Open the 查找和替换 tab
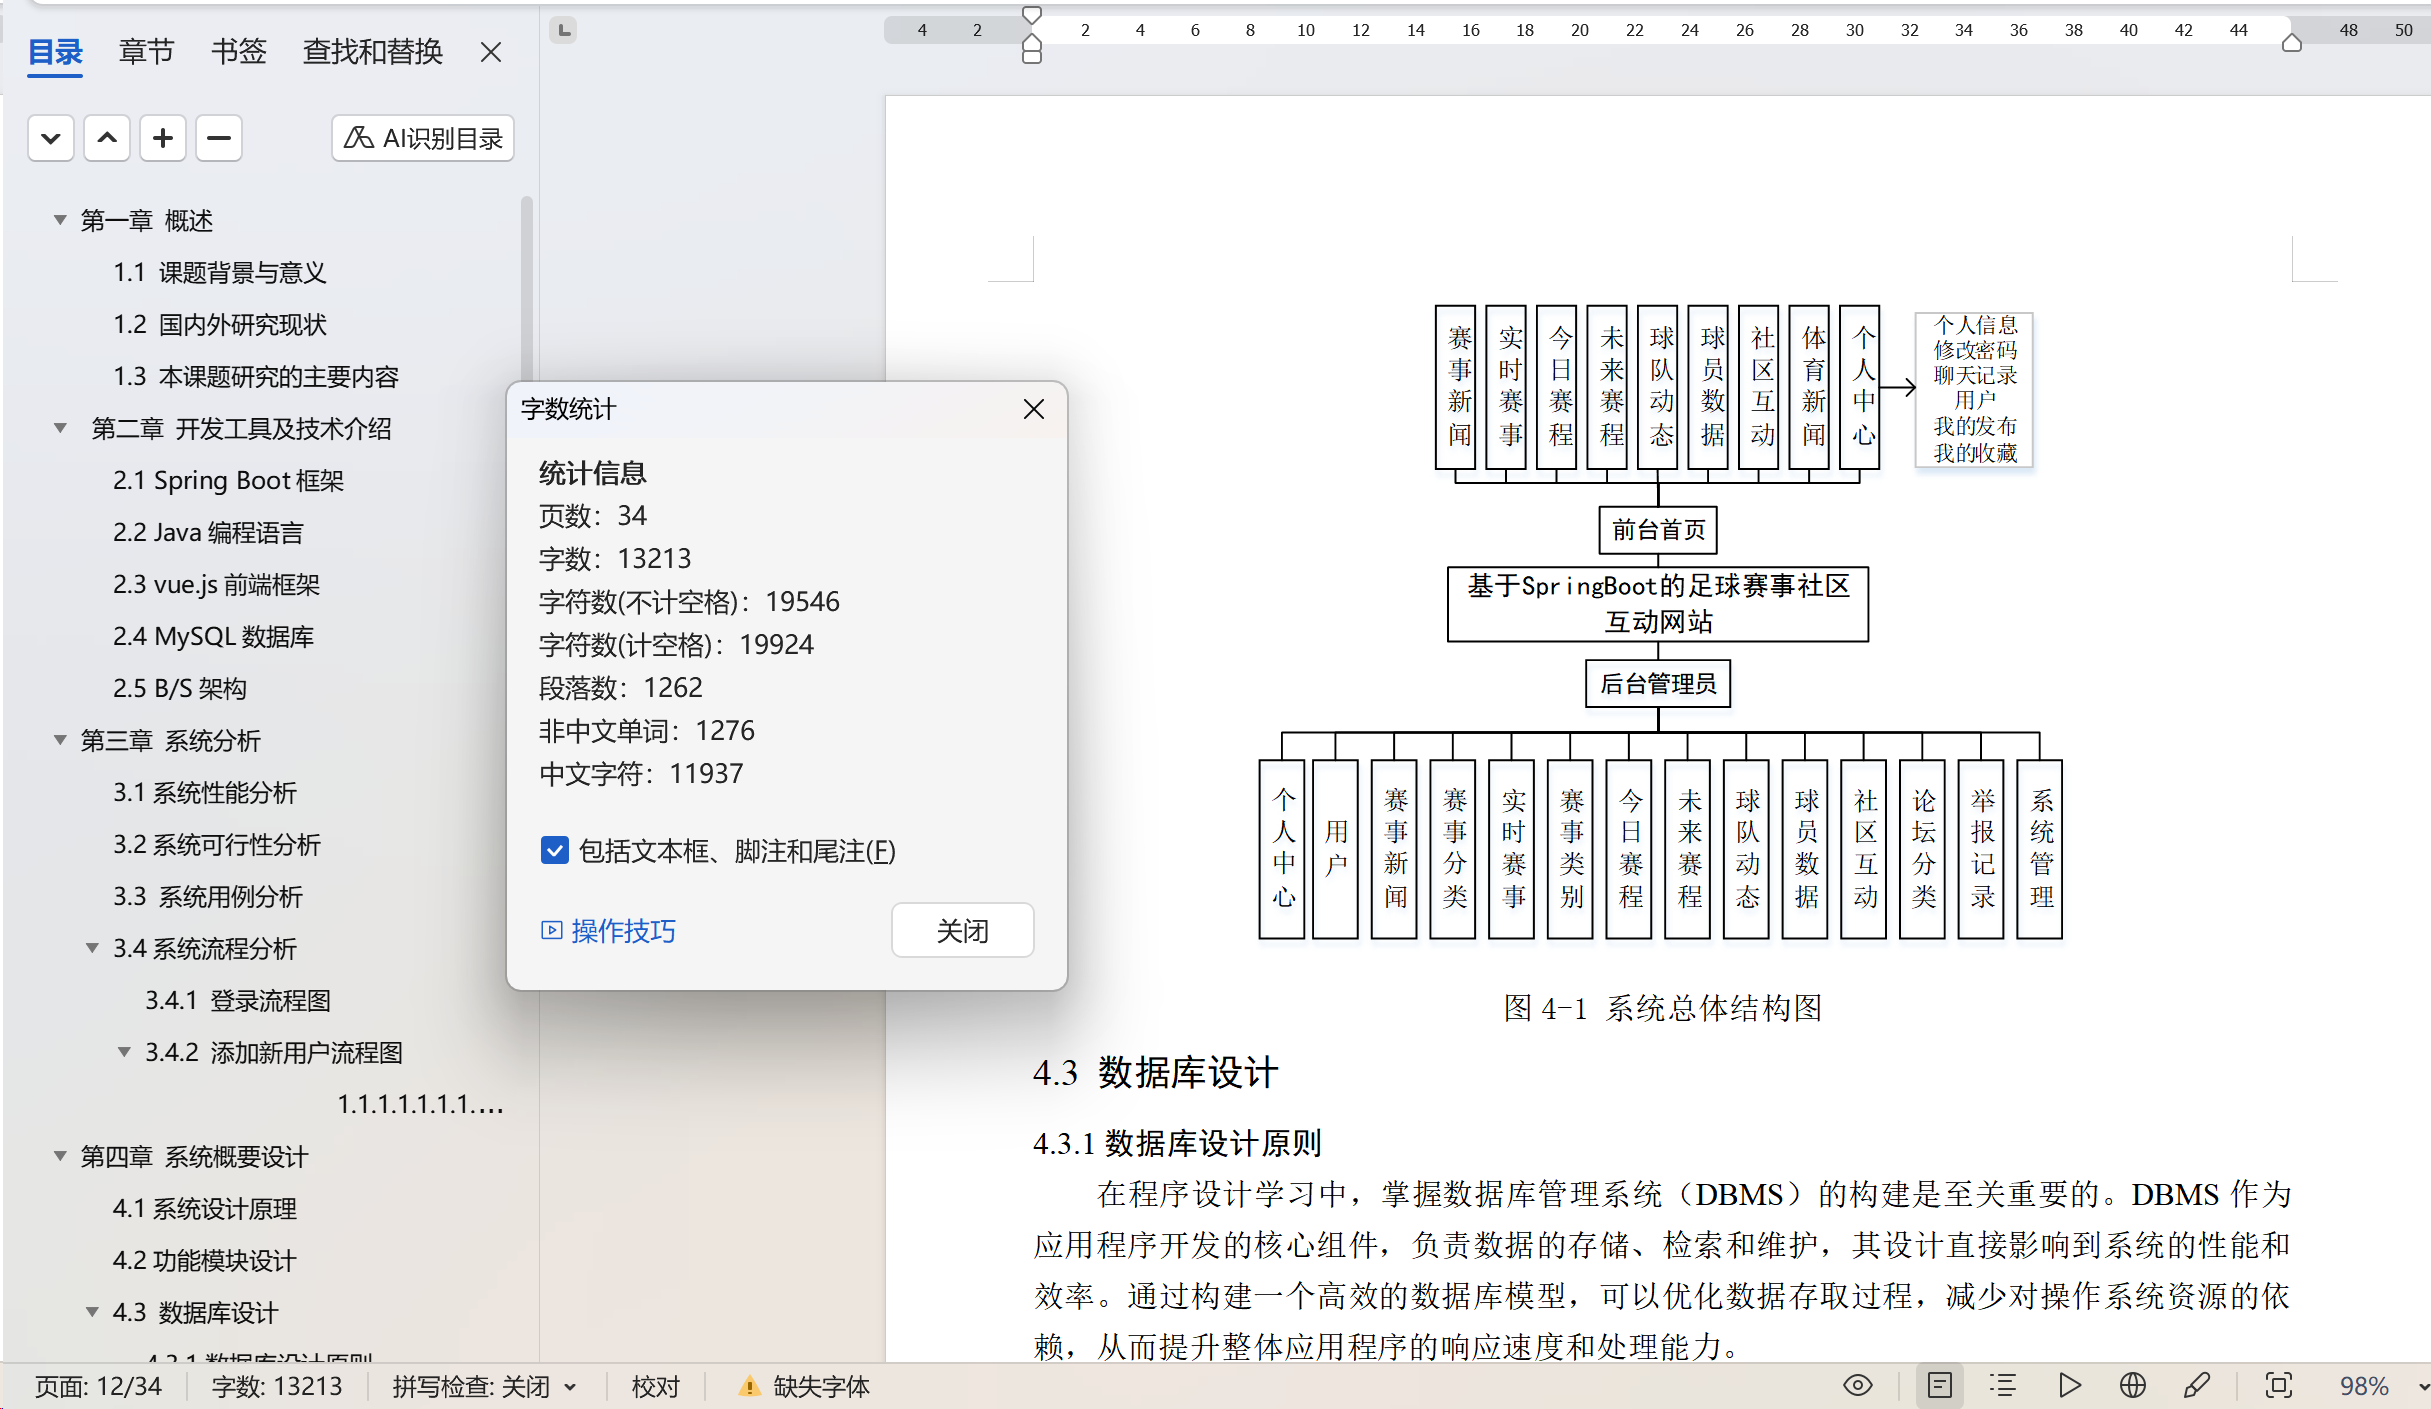This screenshot has height=1409, width=2431. 372,51
